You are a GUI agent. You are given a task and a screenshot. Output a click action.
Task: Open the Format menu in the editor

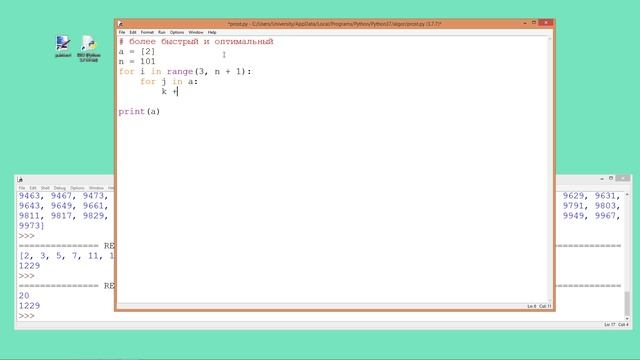[x=147, y=32]
